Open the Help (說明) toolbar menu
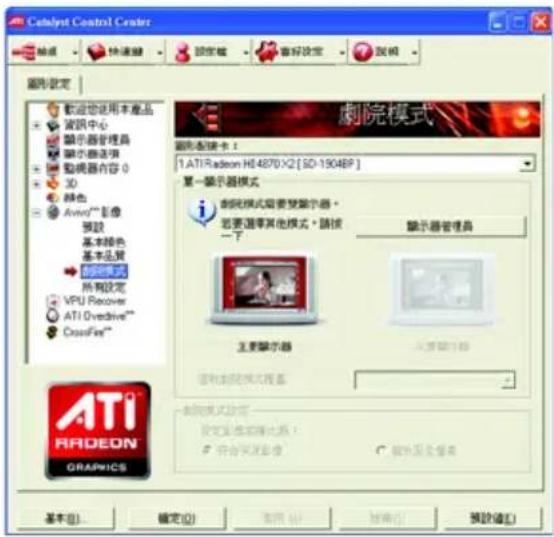This screenshot has width=554, height=537. point(385,52)
